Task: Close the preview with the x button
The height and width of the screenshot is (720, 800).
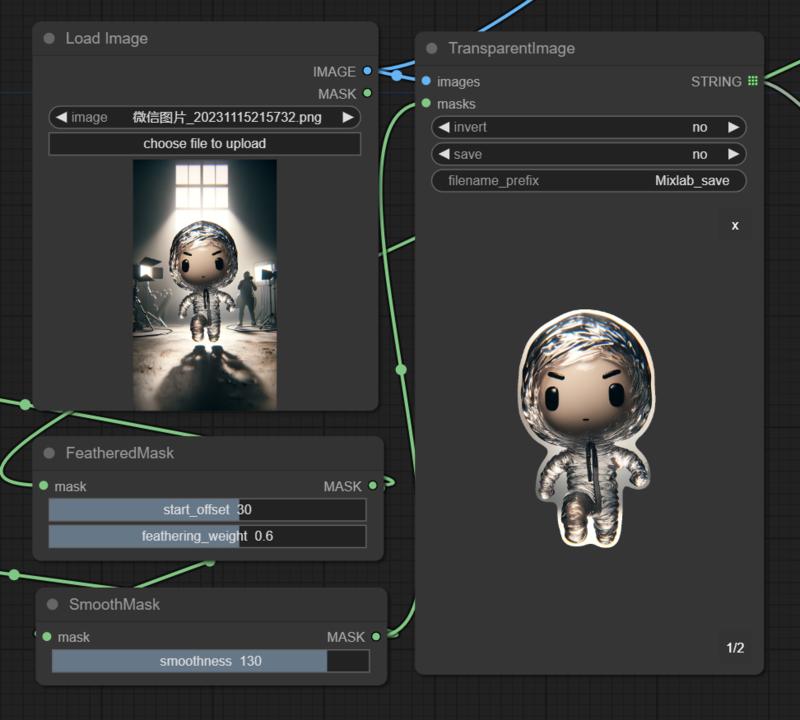Action: pyautogui.click(x=735, y=225)
